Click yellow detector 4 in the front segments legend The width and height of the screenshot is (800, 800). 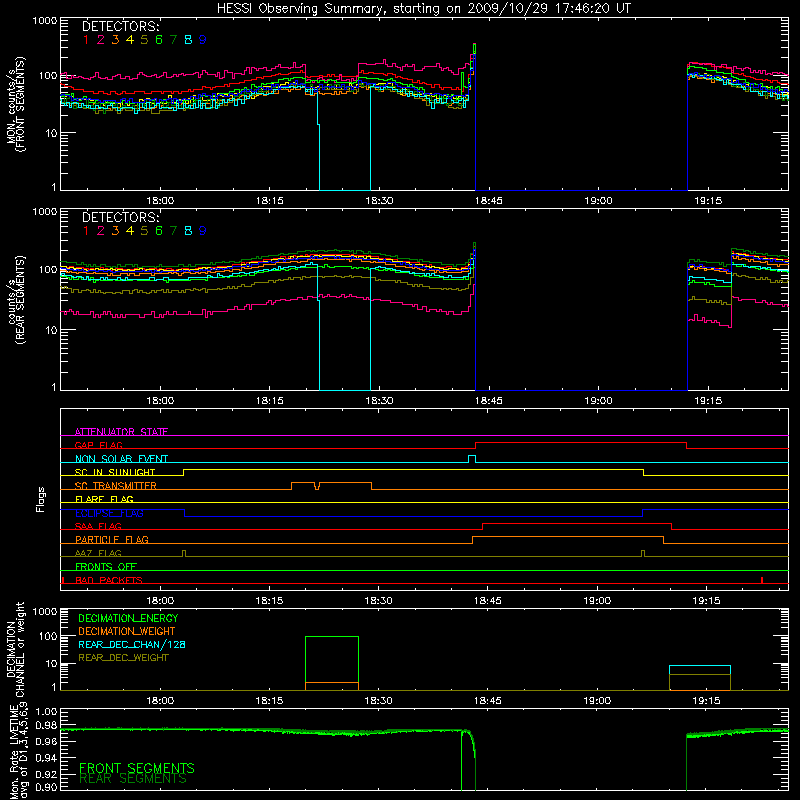click(130, 40)
